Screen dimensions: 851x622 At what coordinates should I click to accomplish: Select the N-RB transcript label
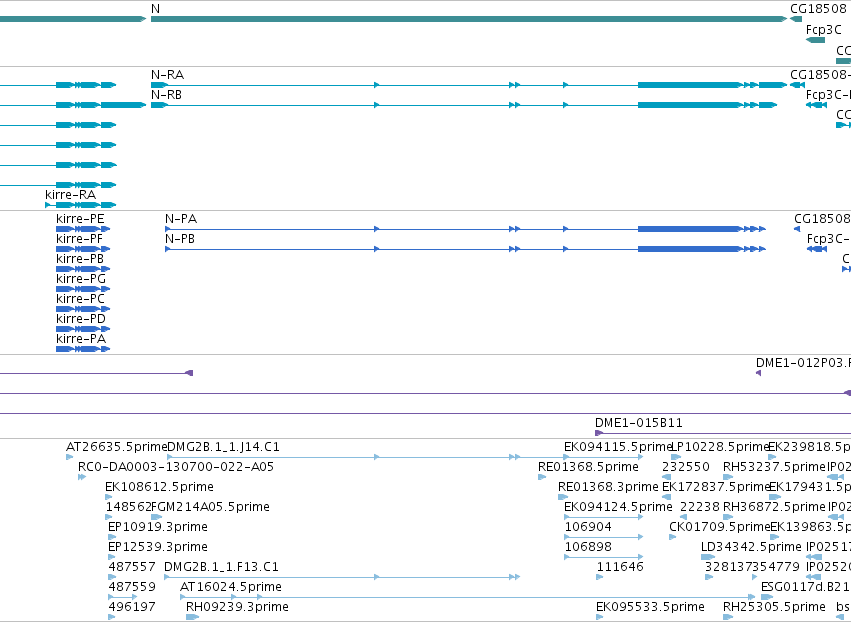166,94
